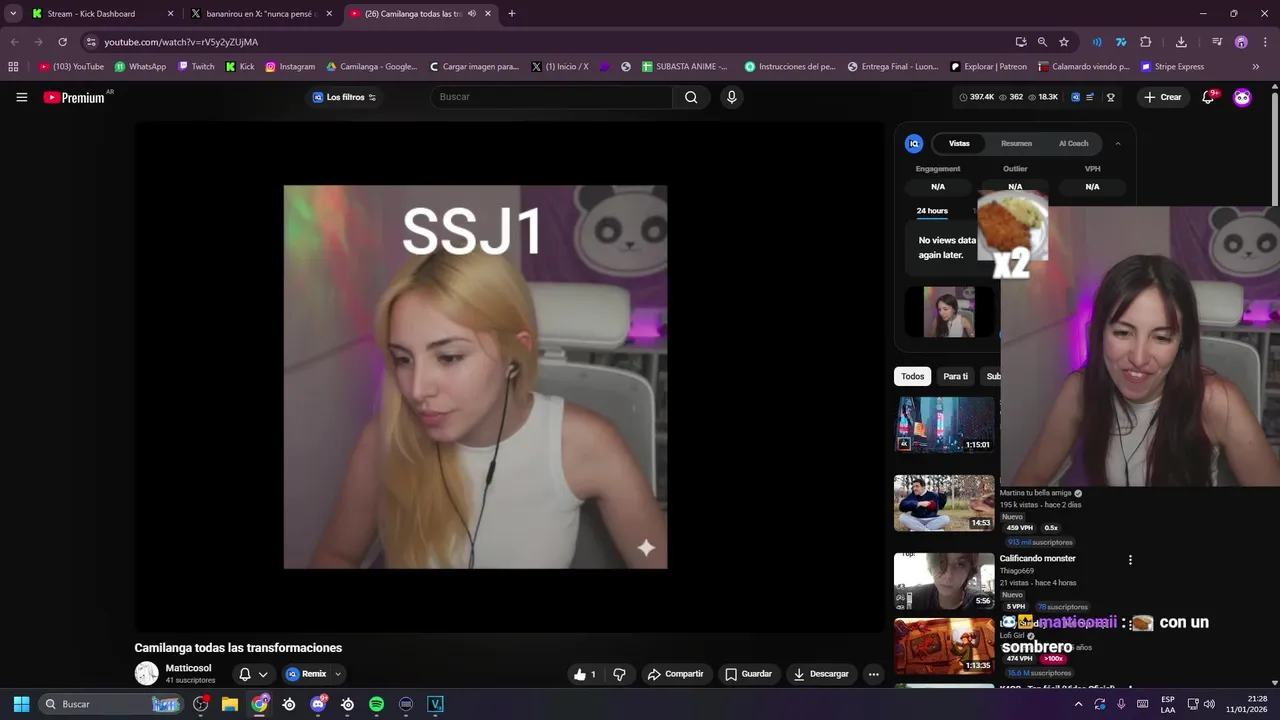Switch to the Resumen tab
Screen dimensions: 1280x720
(x=1016, y=144)
